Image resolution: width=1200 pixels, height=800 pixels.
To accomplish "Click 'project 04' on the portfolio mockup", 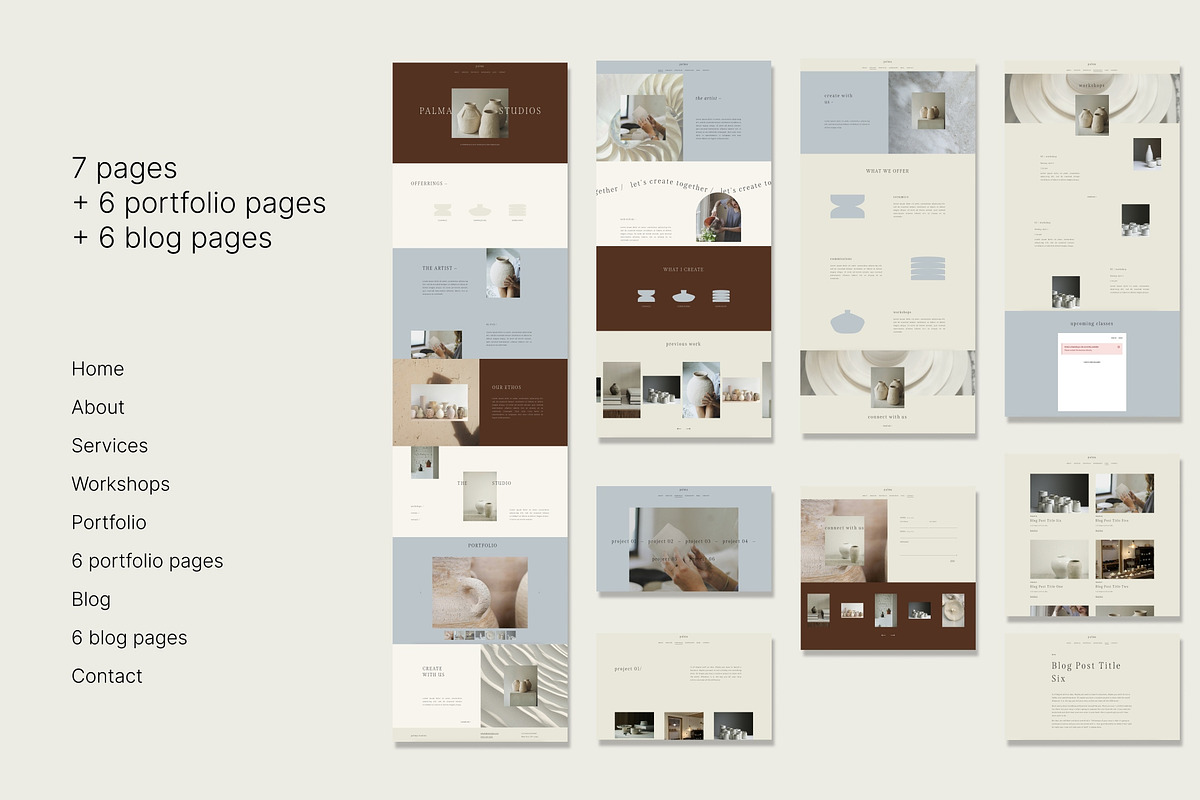I will click(x=734, y=541).
